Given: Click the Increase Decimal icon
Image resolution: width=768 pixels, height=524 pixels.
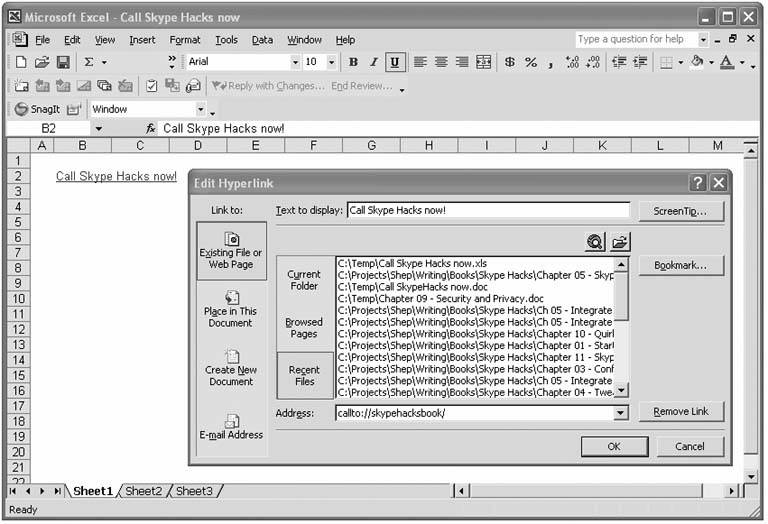Looking at the screenshot, I should pyautogui.click(x=572, y=62).
